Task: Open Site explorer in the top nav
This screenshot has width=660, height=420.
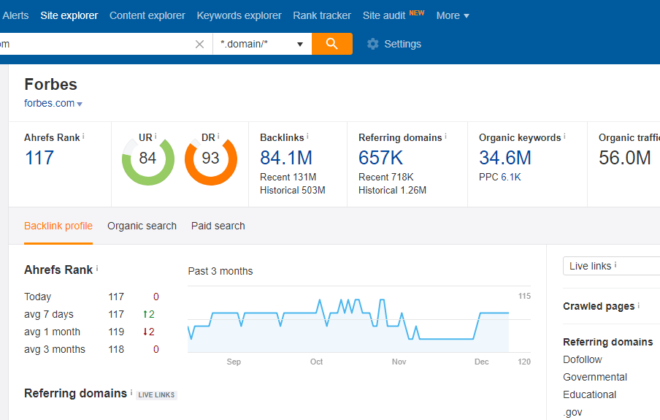Action: pos(69,16)
